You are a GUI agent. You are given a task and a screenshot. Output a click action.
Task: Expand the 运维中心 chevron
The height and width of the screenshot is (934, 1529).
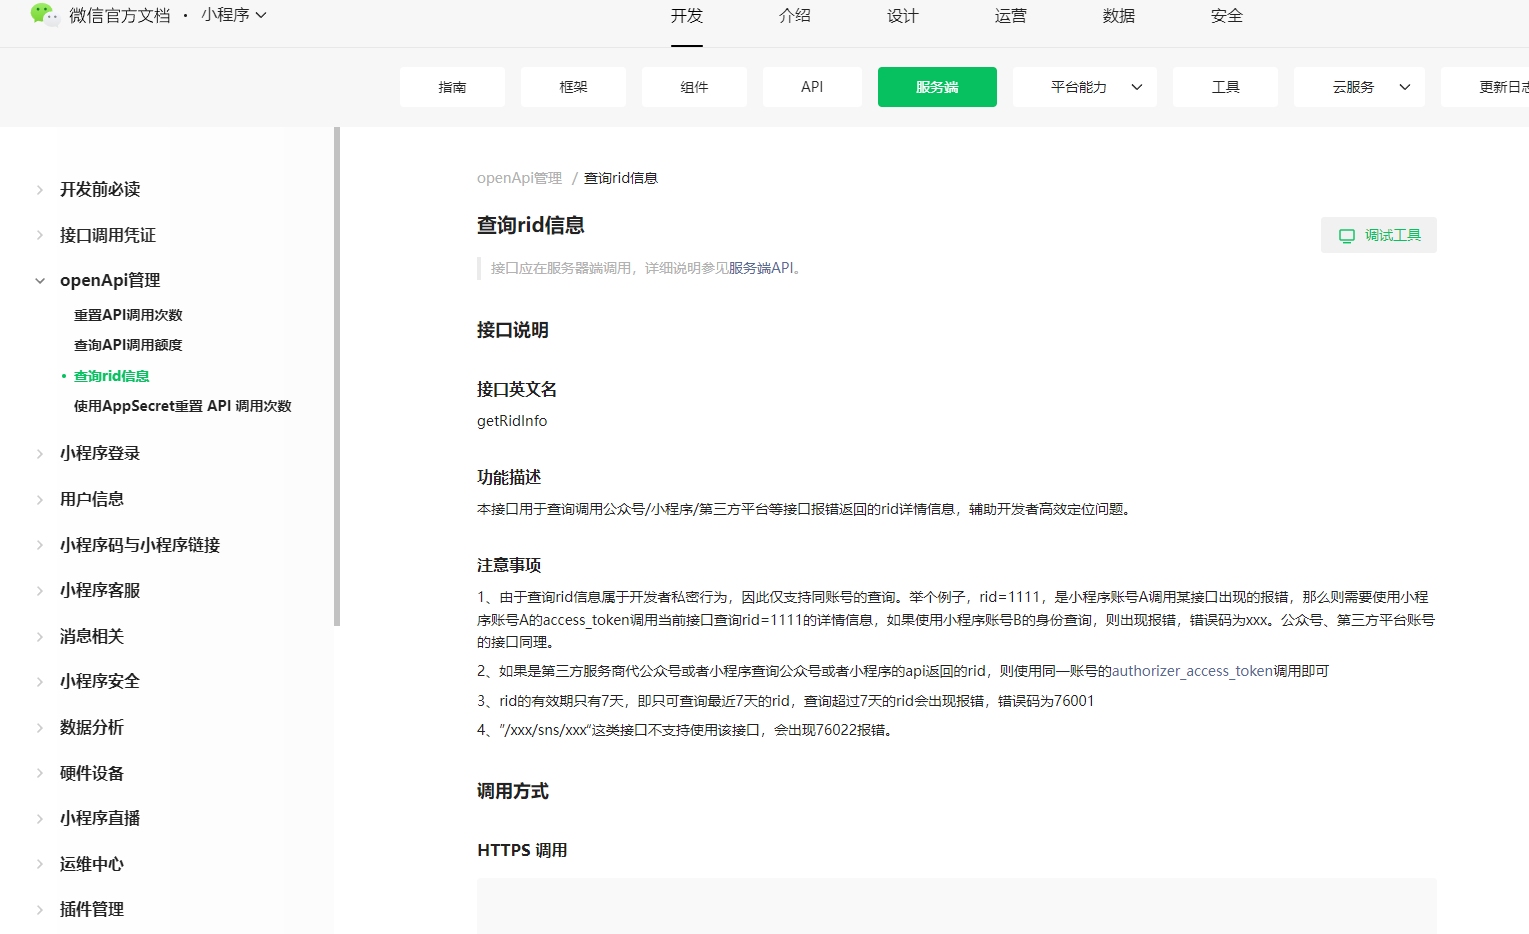coord(39,865)
